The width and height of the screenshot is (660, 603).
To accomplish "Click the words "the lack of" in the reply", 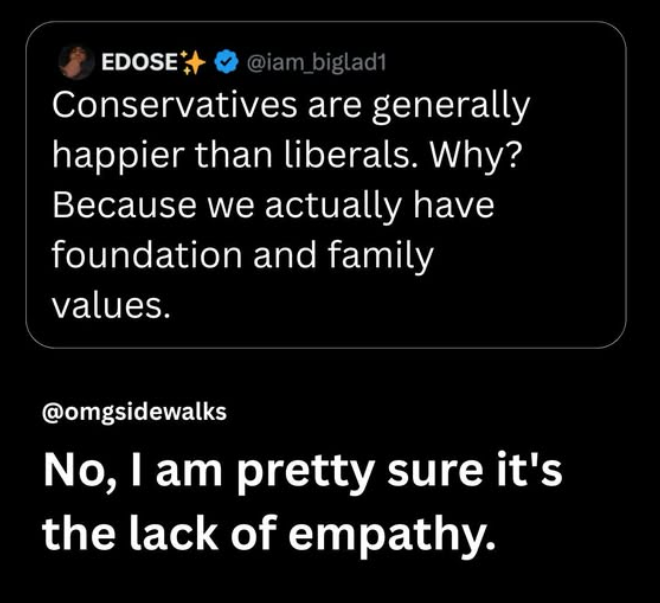I will pos(175,535).
